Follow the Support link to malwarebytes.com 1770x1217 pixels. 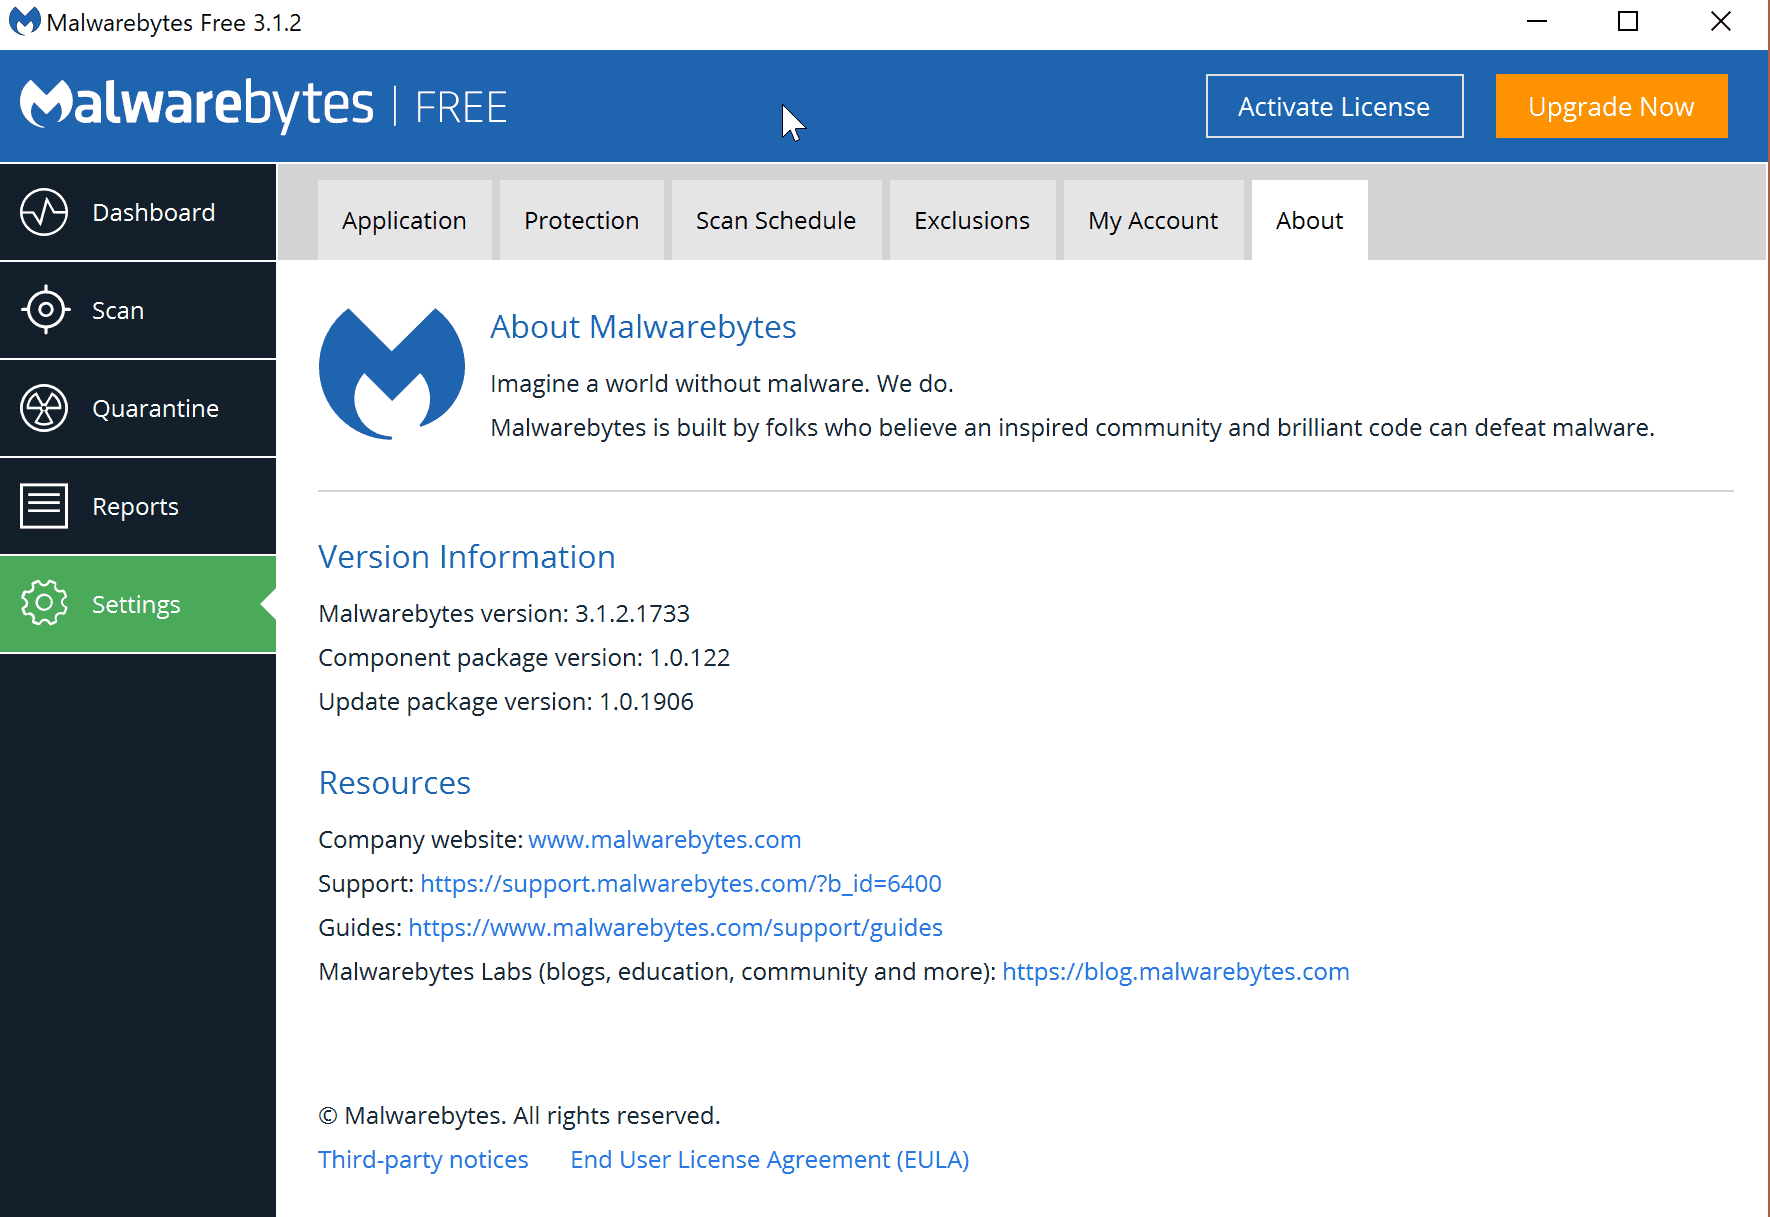(x=681, y=883)
